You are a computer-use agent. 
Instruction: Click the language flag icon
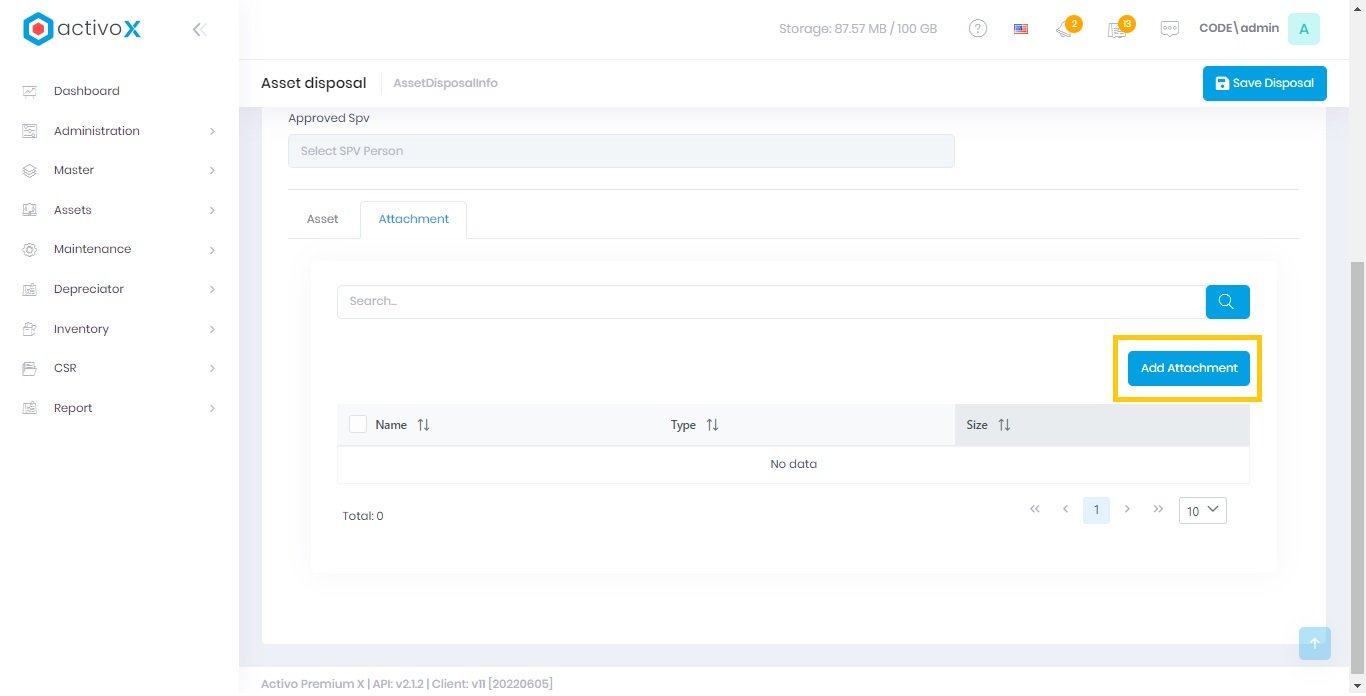tap(1020, 29)
